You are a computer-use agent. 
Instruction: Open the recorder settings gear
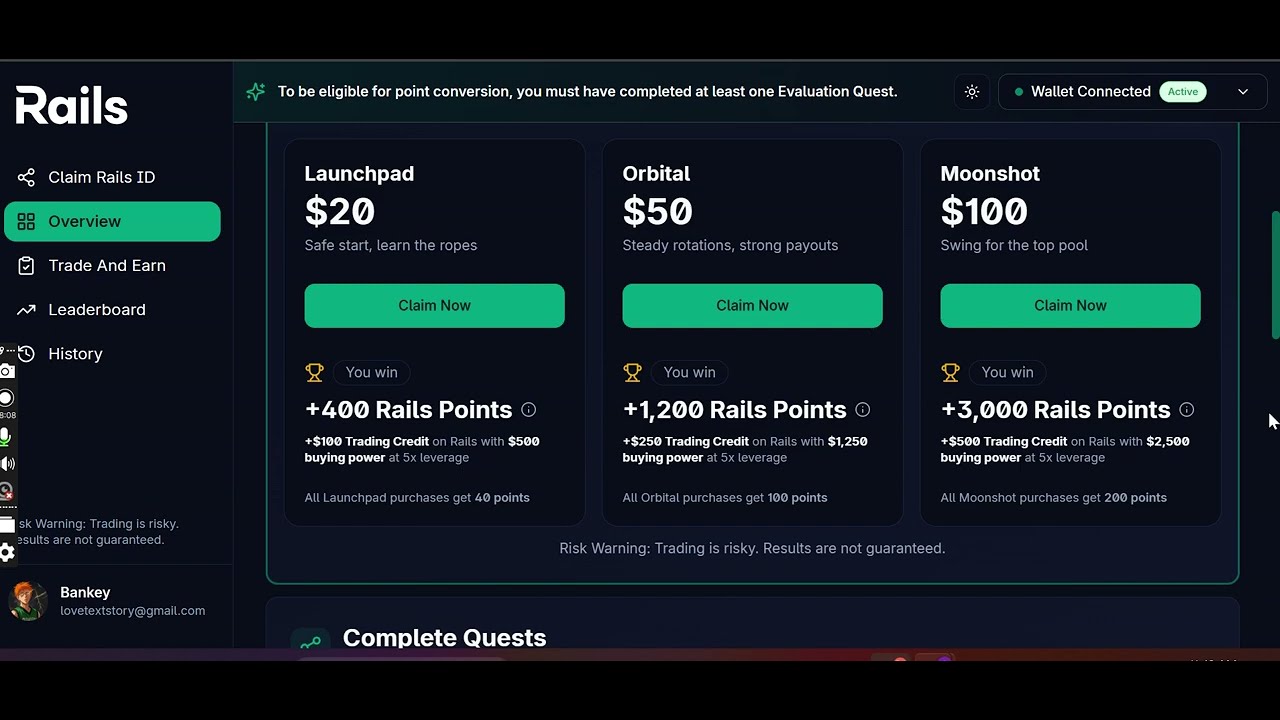pyautogui.click(x=7, y=552)
